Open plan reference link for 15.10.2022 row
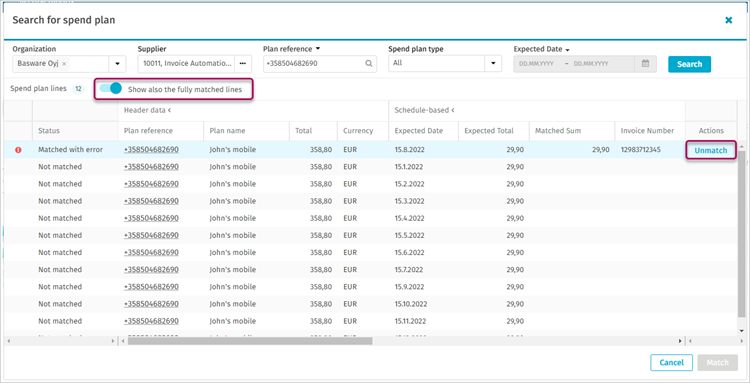The height and width of the screenshot is (383, 750). point(151,304)
